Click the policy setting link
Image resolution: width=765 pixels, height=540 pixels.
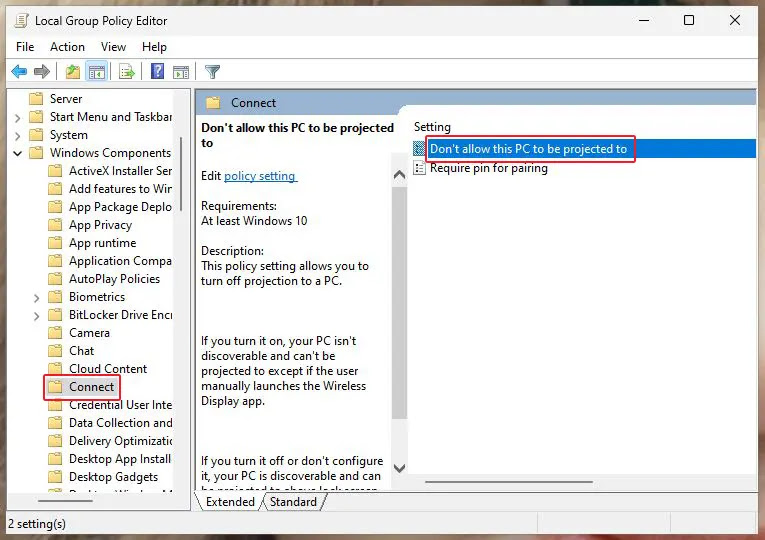260,176
